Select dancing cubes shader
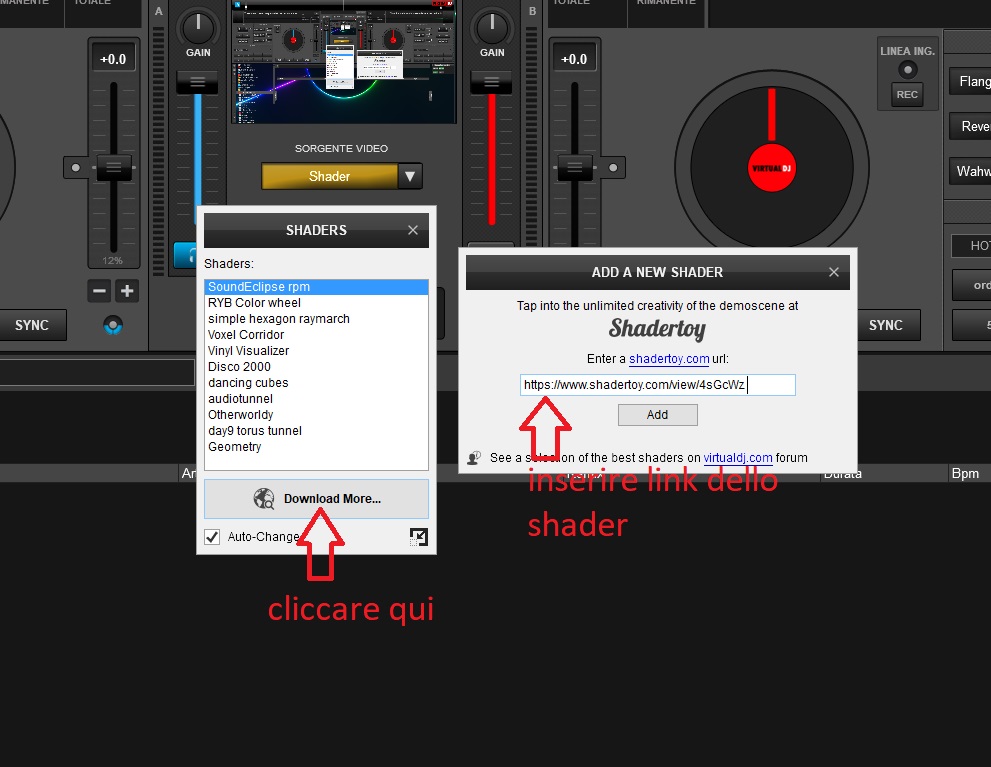The height and width of the screenshot is (767, 991). pyautogui.click(x=316, y=383)
